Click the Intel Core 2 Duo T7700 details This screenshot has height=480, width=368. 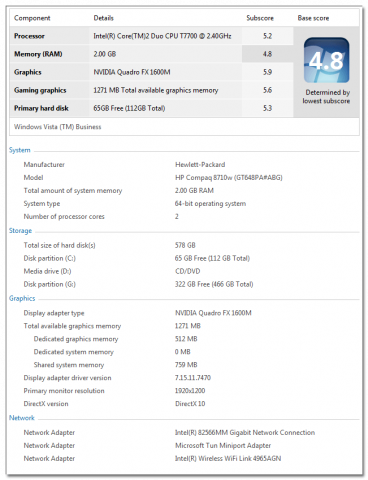(162, 36)
